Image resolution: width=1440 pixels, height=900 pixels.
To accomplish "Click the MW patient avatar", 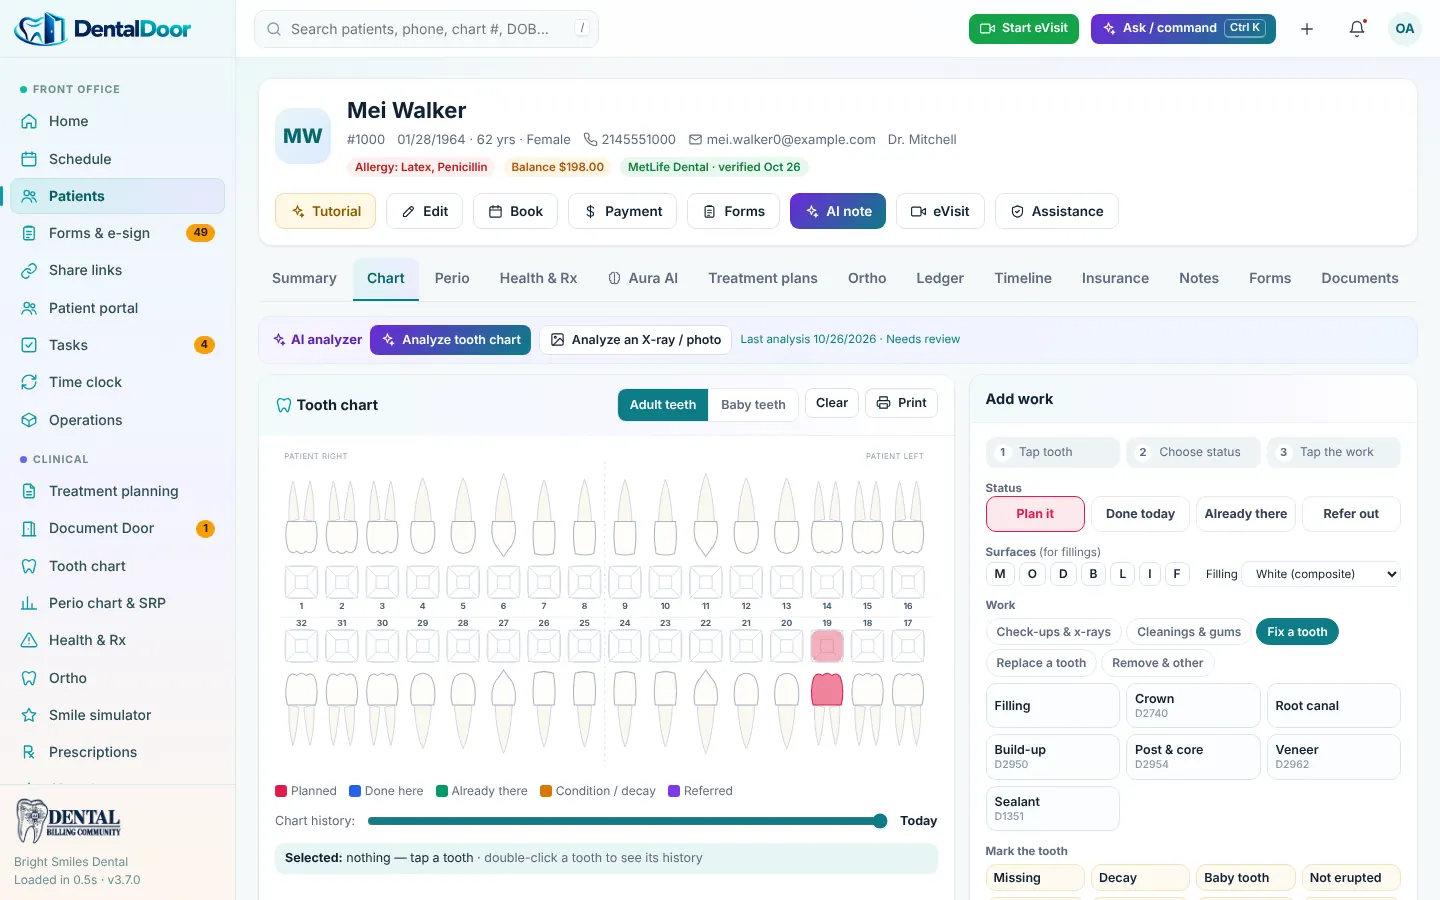I will 303,136.
